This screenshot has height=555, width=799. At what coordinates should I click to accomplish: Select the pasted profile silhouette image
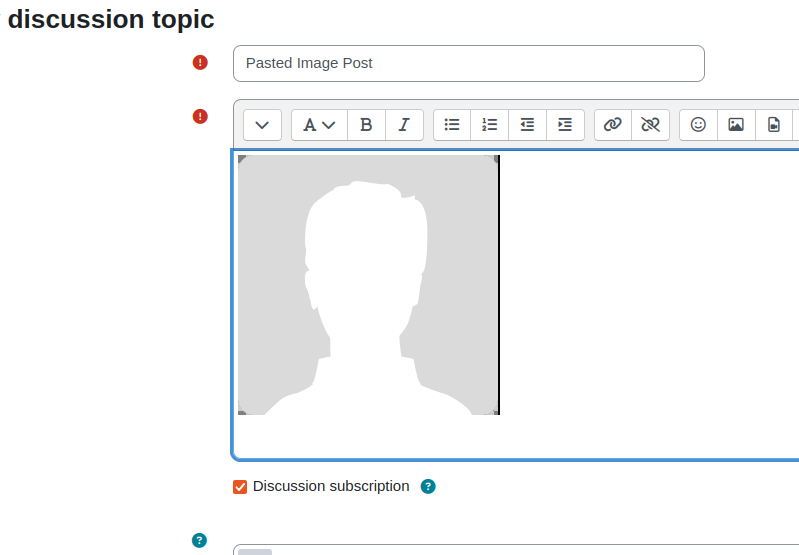369,285
